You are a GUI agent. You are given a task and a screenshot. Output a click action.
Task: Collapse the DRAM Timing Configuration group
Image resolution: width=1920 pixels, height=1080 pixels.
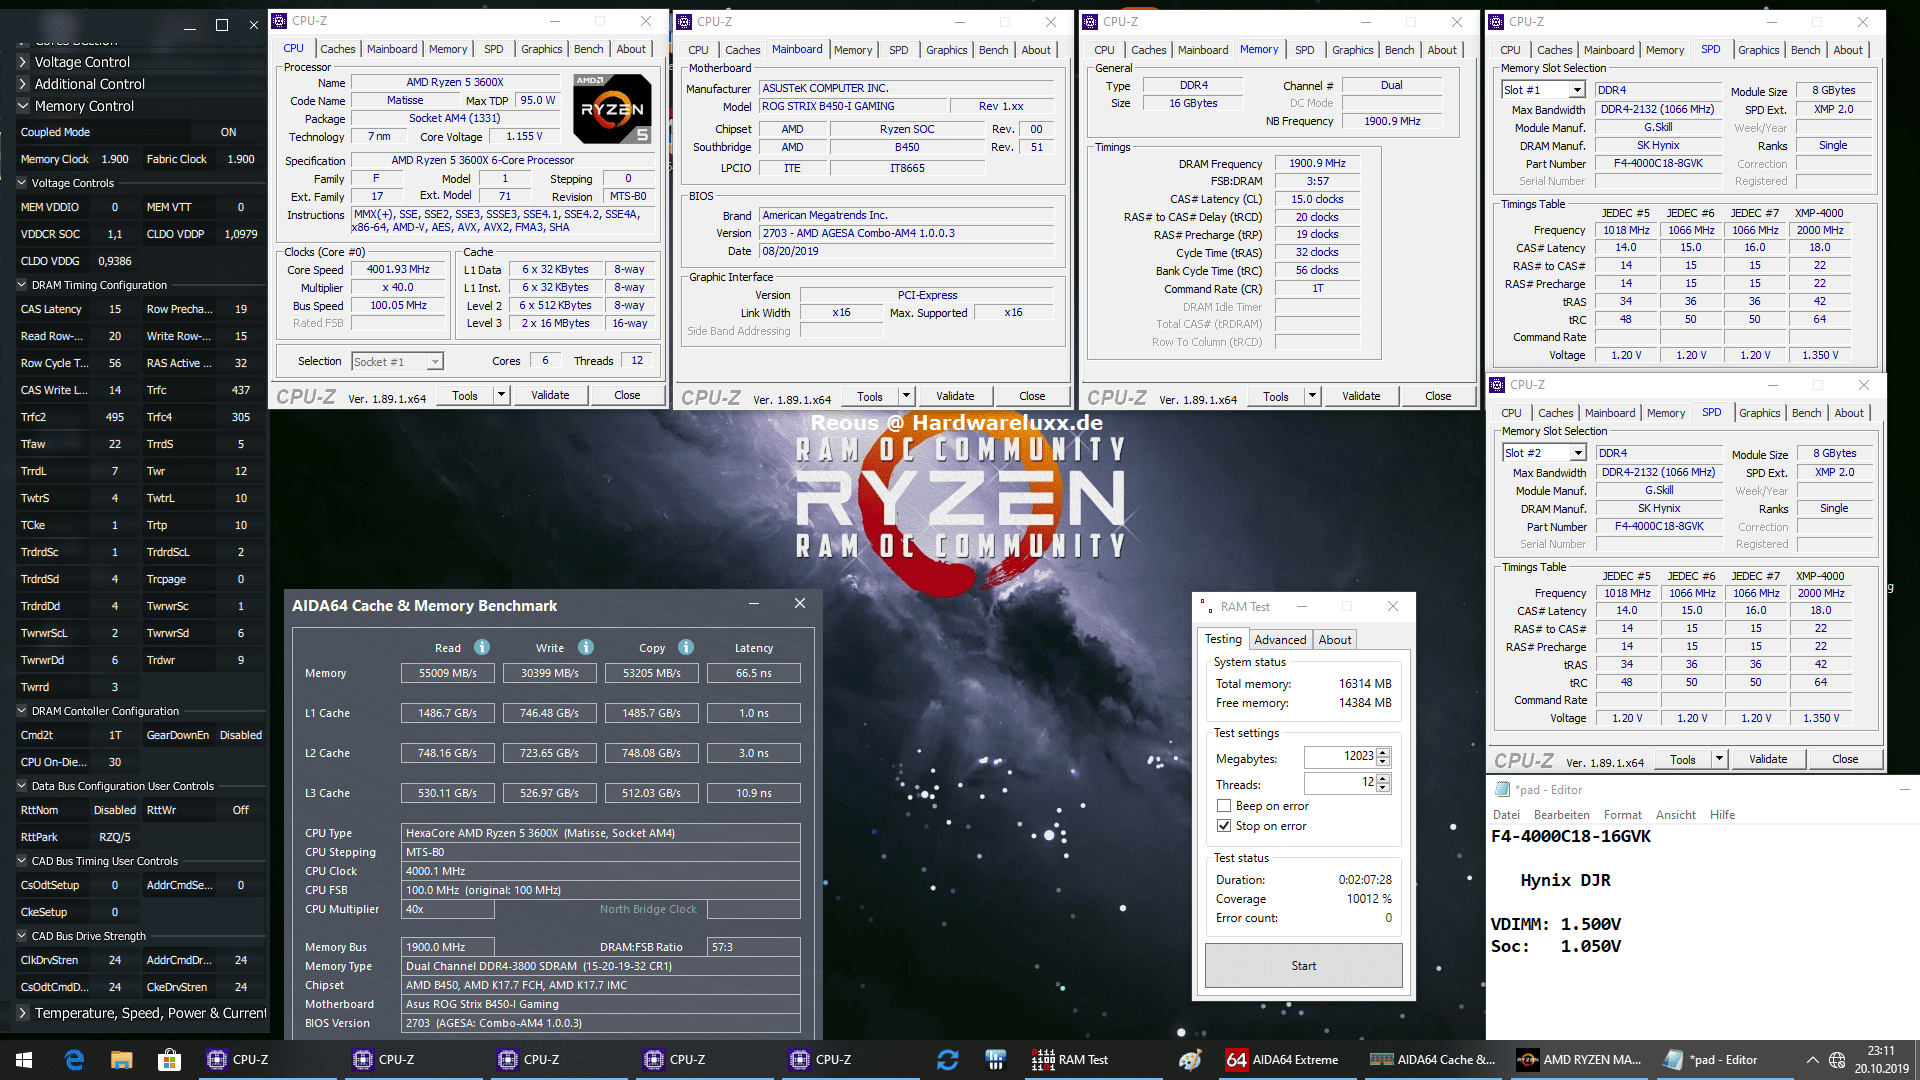pos(22,285)
